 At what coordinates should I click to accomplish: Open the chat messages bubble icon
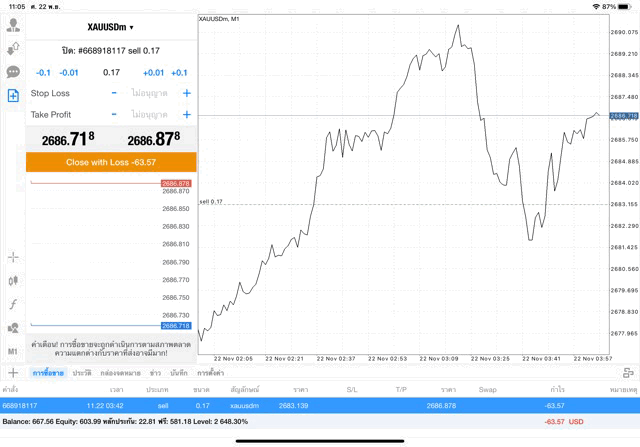(x=13, y=72)
